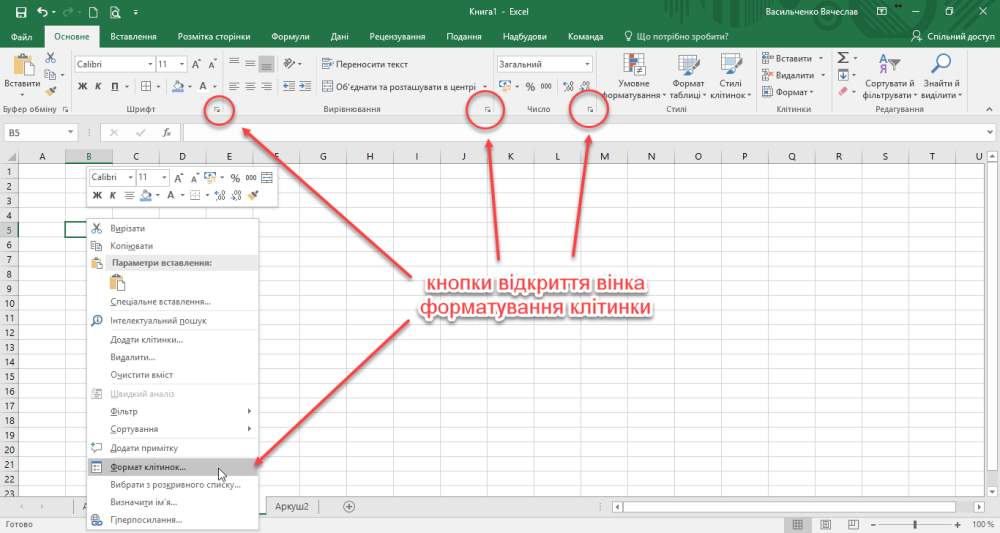The image size is (1000, 533).
Task: Open the Calibri font name dropdown in ribbon
Action: (x=151, y=64)
